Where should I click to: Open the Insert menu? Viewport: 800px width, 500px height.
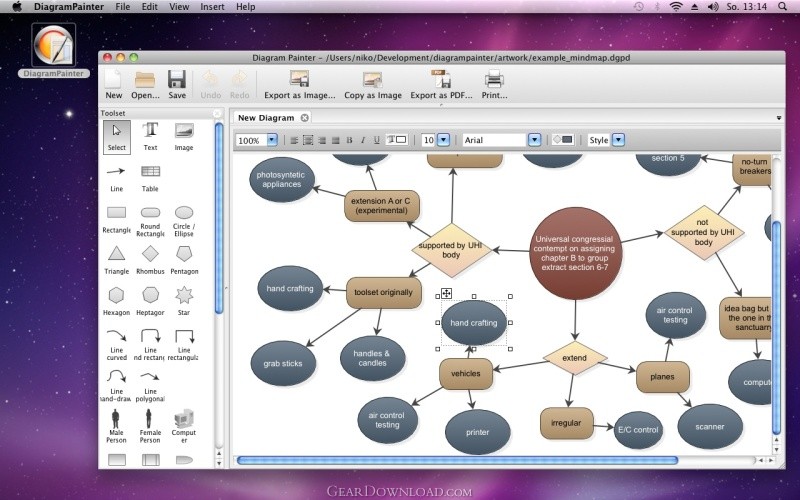pos(212,7)
